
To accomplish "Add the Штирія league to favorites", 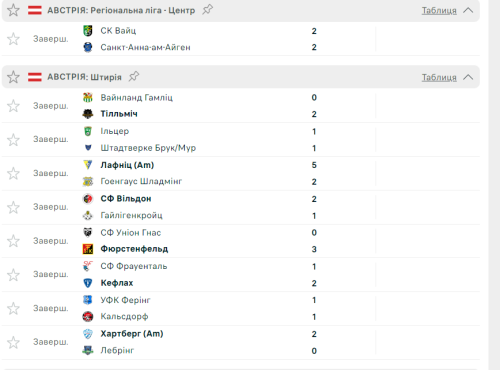I will 13,77.
